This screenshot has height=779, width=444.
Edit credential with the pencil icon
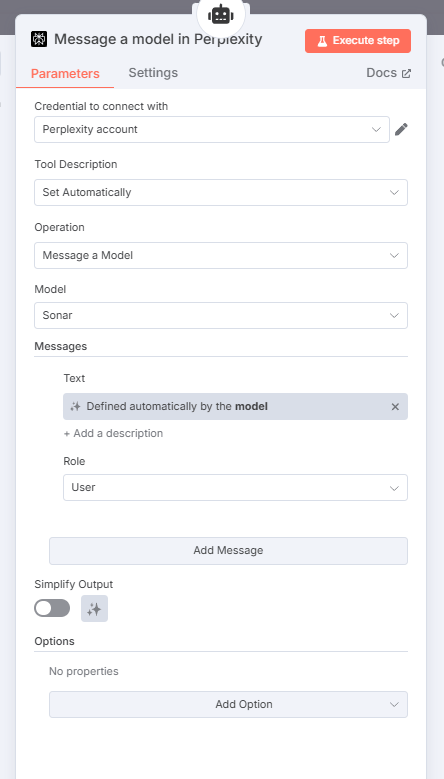401,130
